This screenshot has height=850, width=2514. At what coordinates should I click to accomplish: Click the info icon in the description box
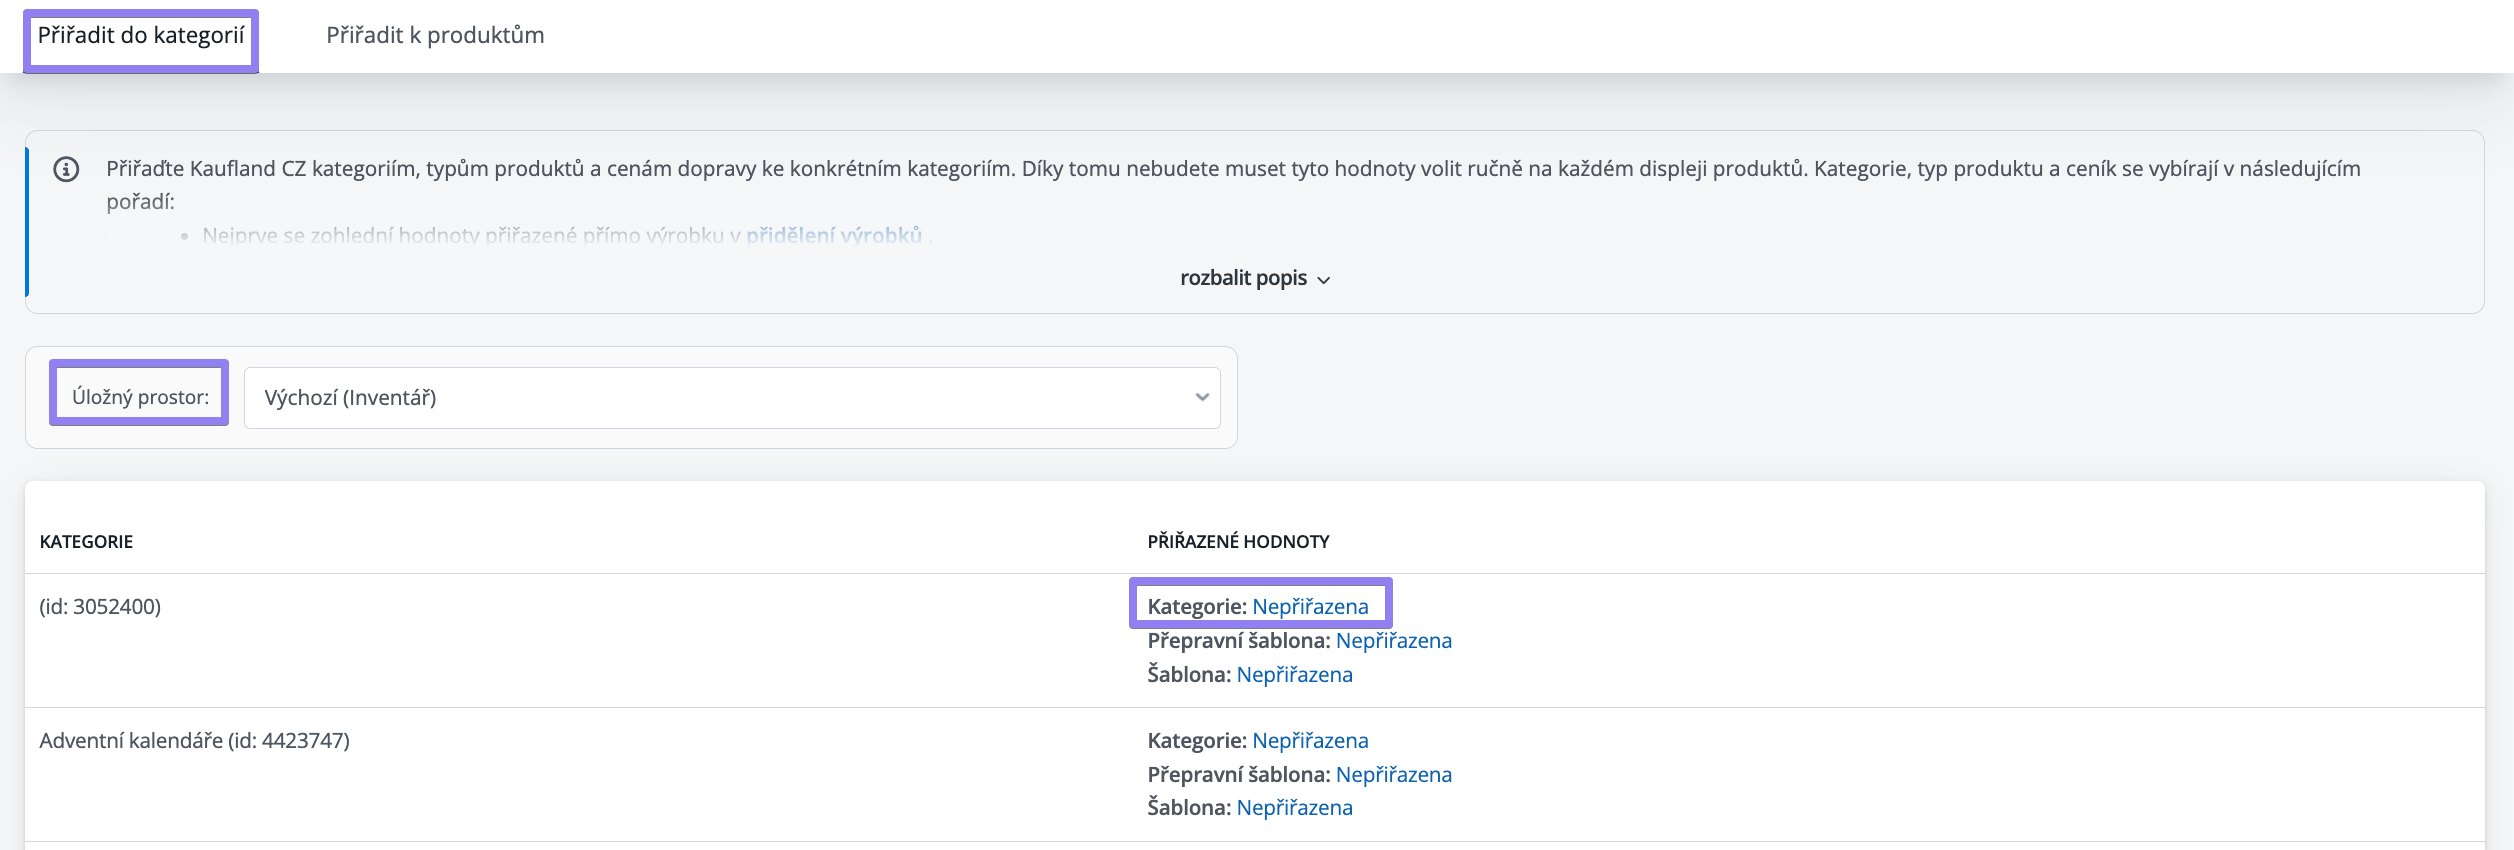pos(66,169)
